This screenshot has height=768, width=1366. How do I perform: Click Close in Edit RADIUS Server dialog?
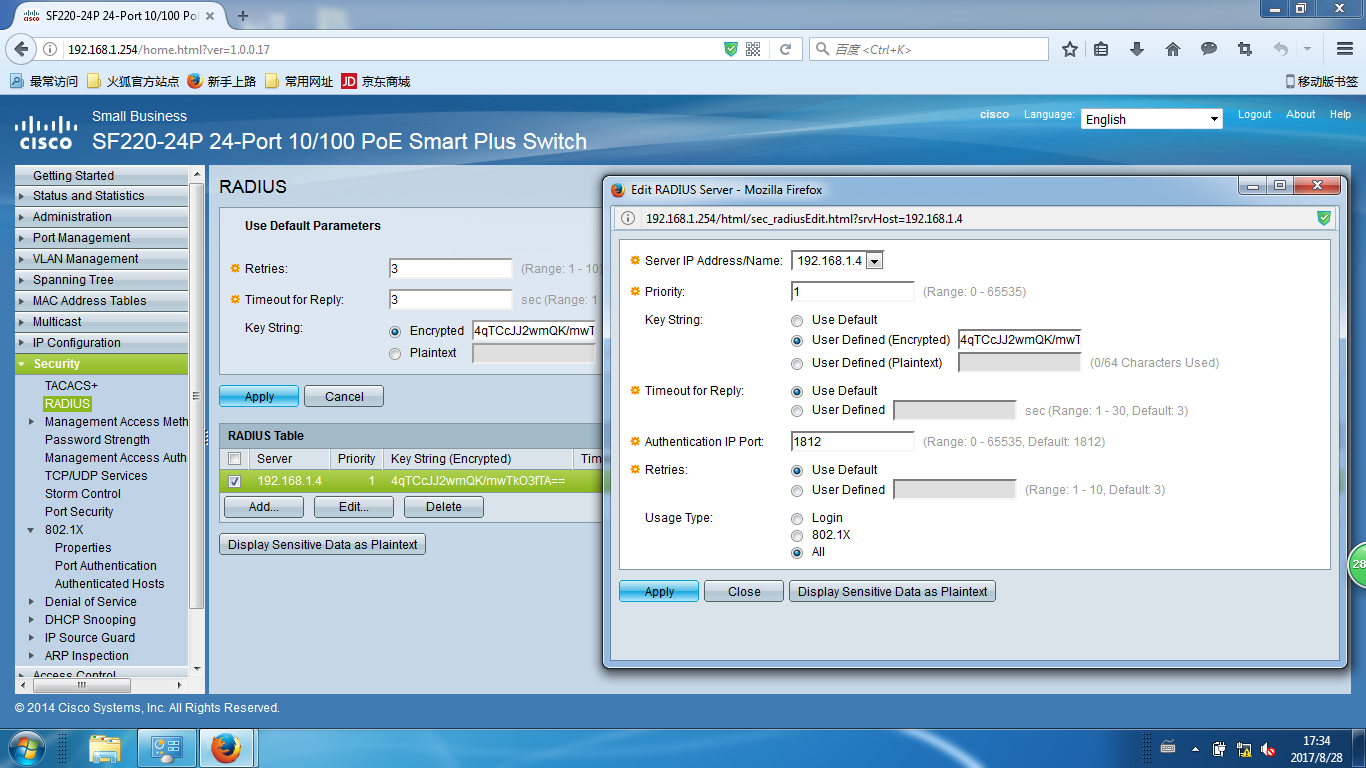[744, 592]
